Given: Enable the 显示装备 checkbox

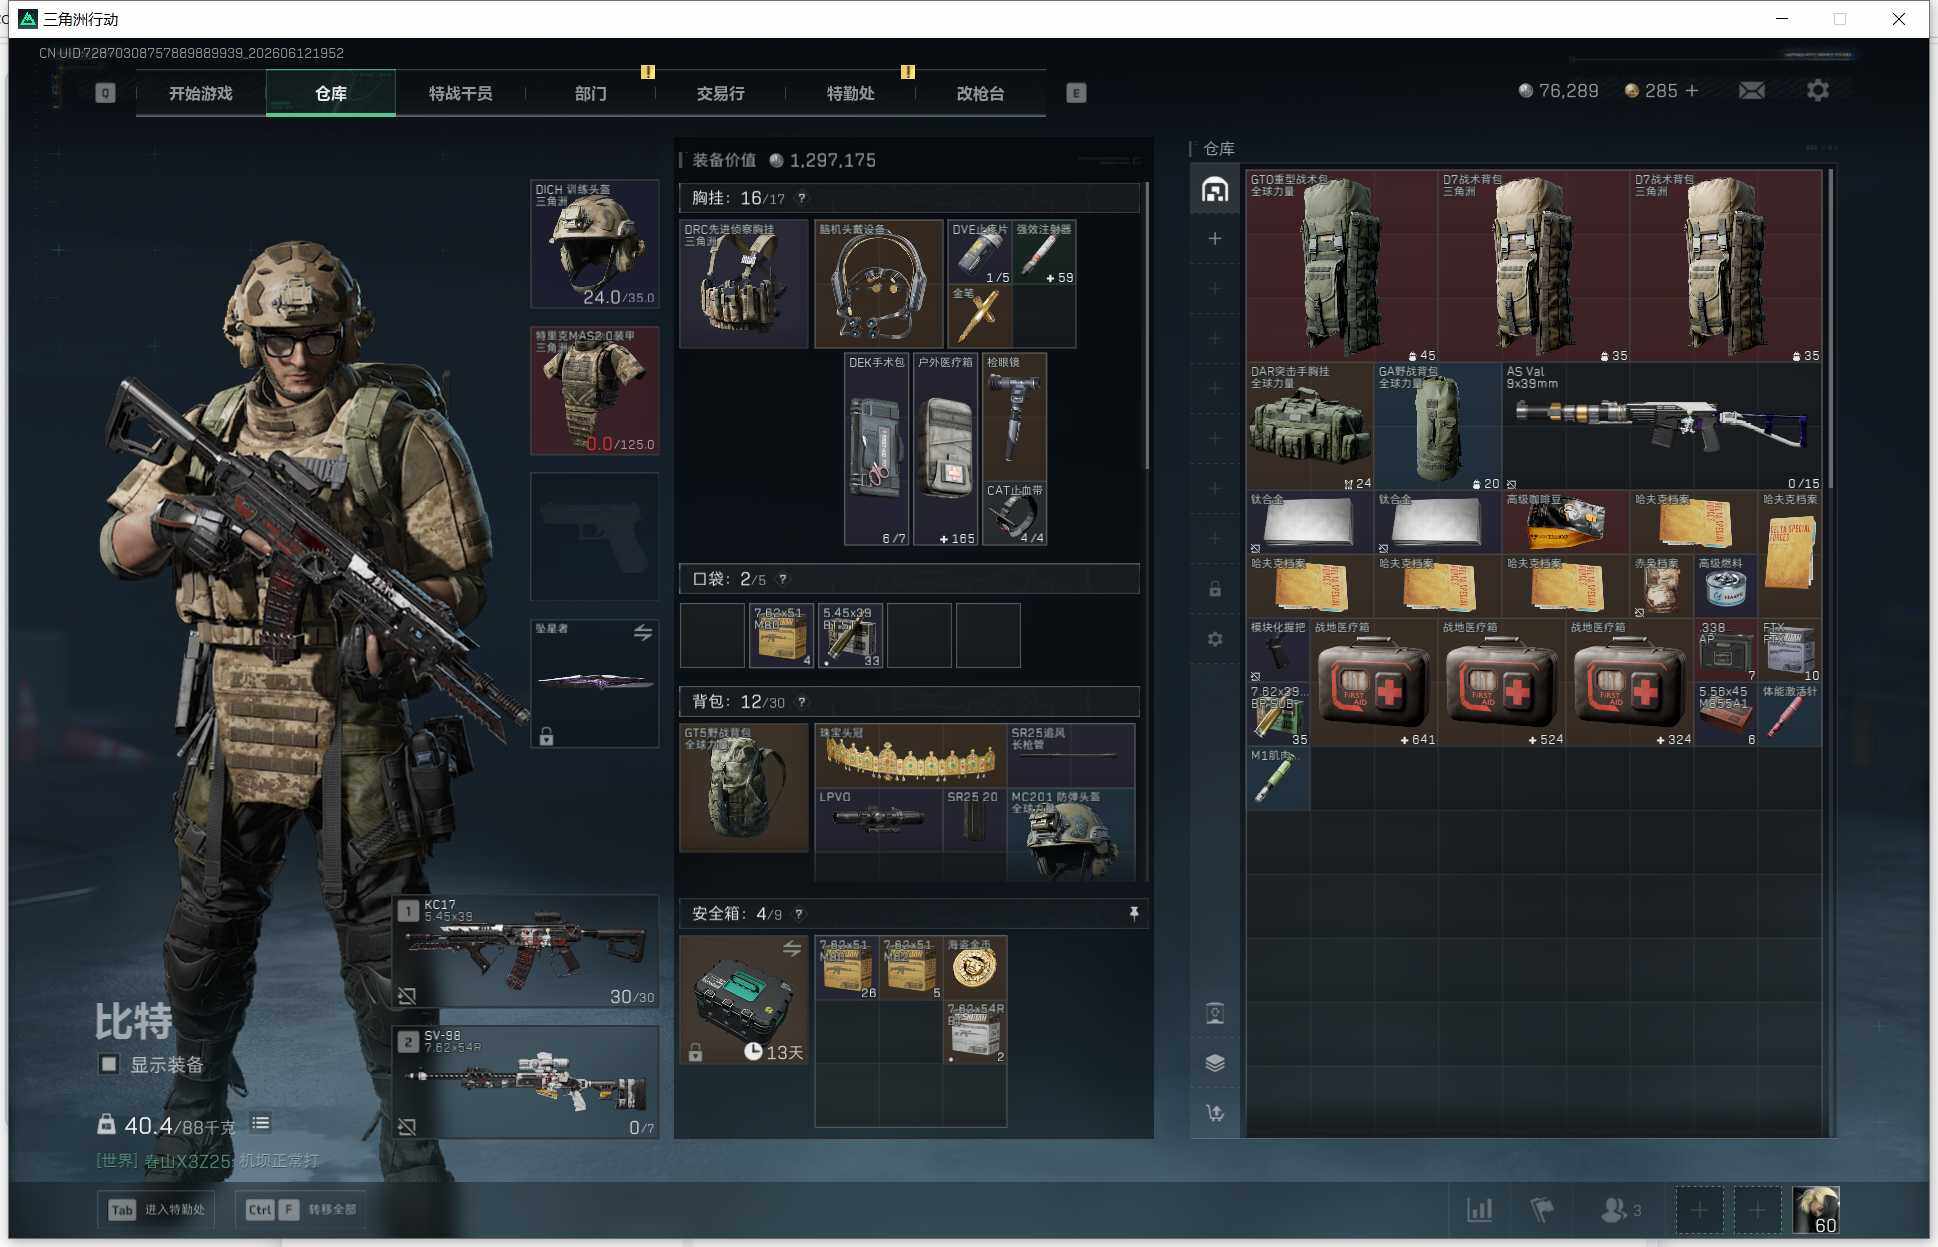Looking at the screenshot, I should point(109,1064).
